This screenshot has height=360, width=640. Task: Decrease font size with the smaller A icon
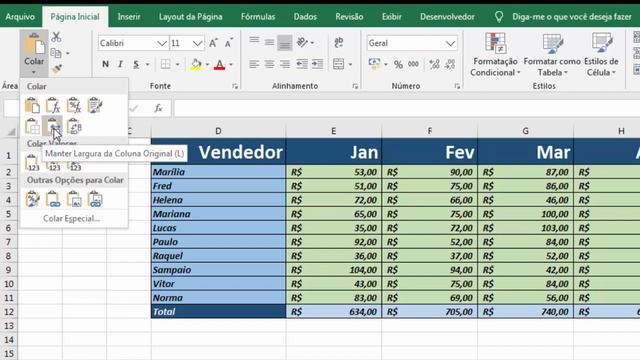(x=229, y=43)
